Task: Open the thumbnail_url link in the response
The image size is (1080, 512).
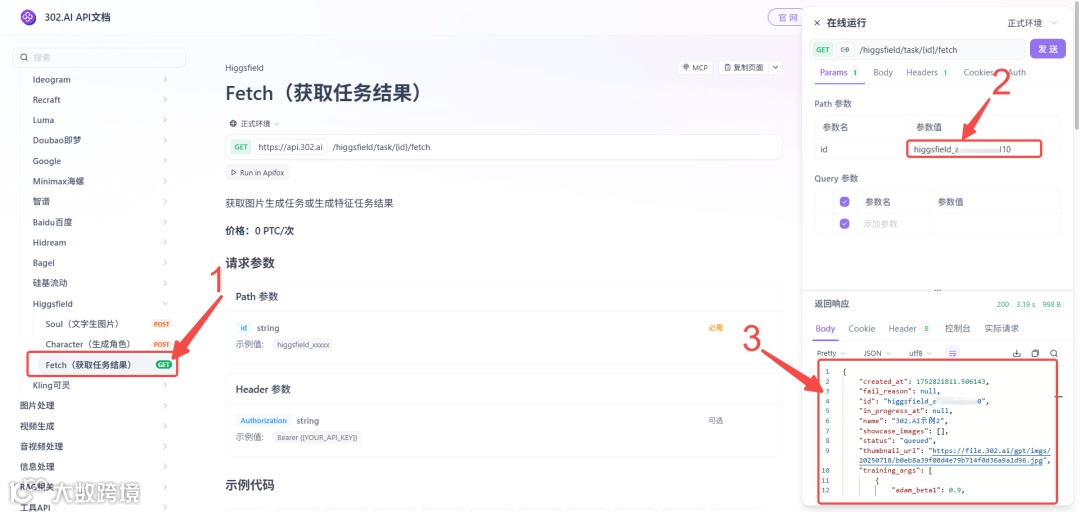Action: (954, 456)
